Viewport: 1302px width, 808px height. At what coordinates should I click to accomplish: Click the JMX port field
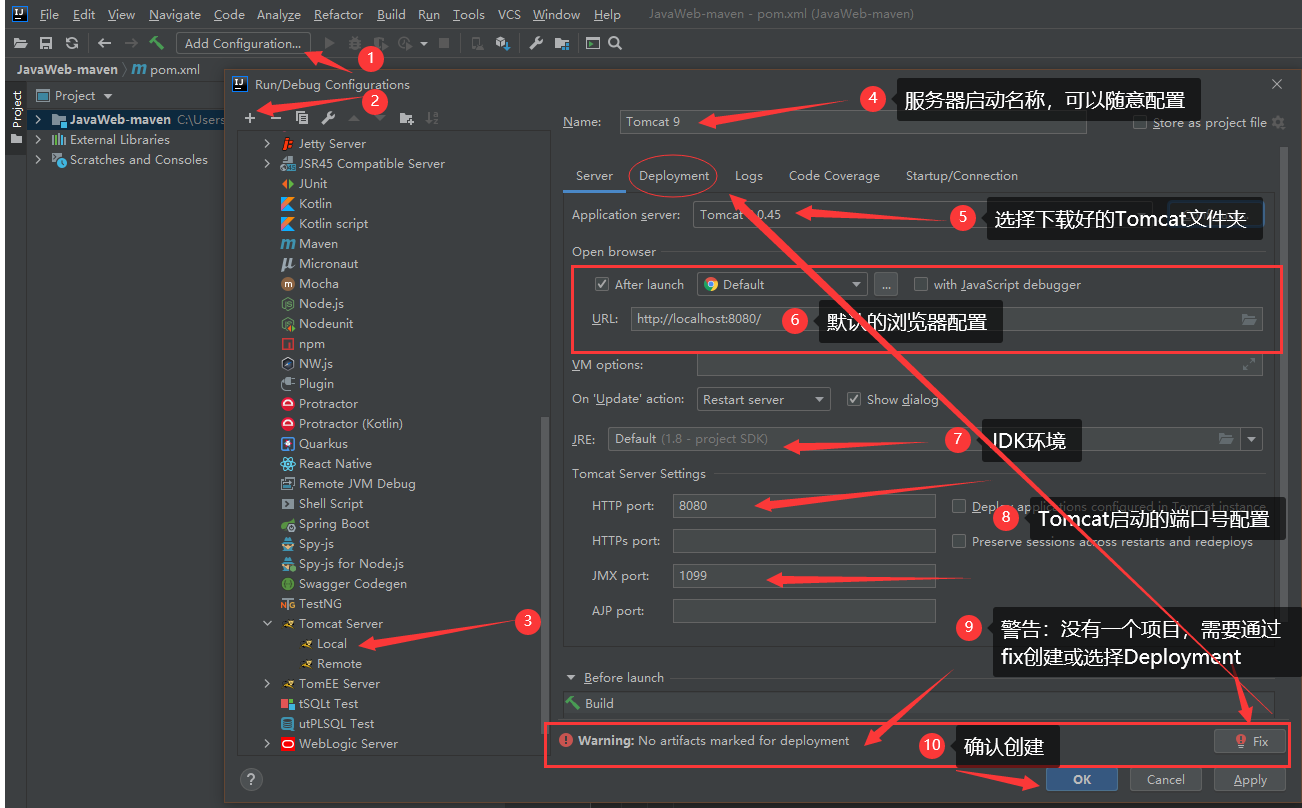[804, 576]
